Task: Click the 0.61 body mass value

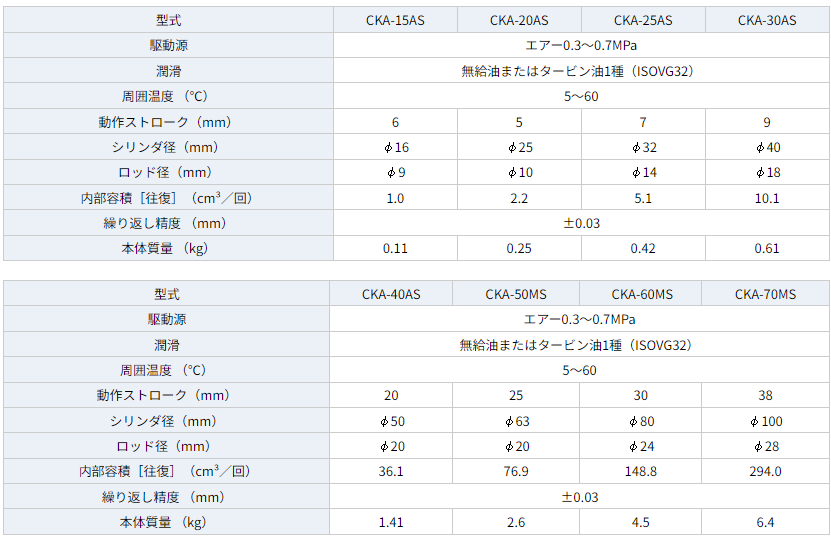Action: [x=767, y=248]
